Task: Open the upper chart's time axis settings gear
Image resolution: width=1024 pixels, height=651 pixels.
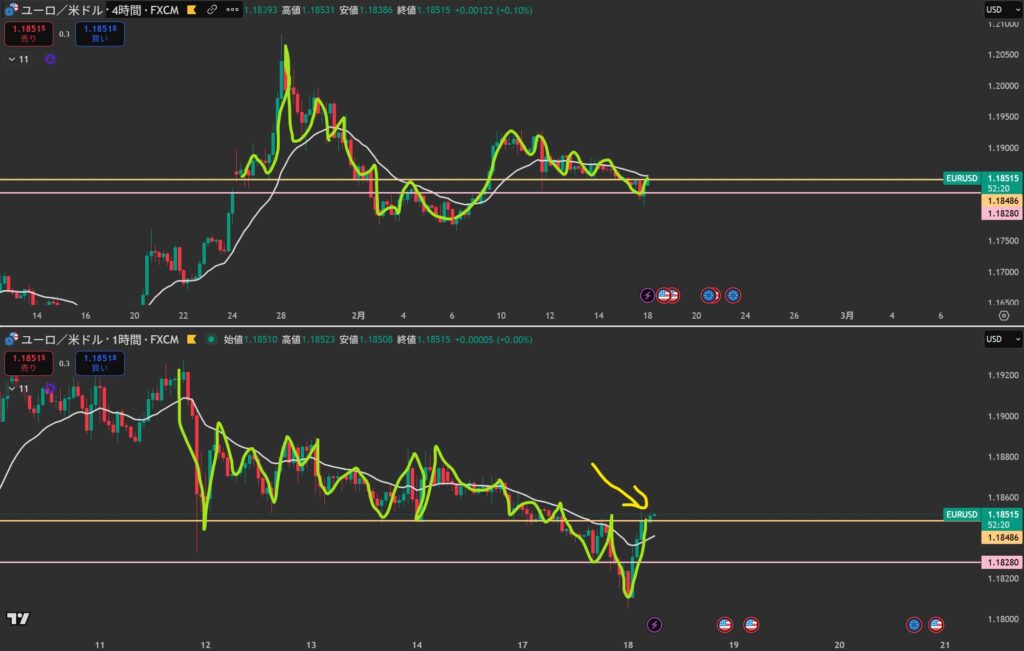Action: click(x=1003, y=315)
